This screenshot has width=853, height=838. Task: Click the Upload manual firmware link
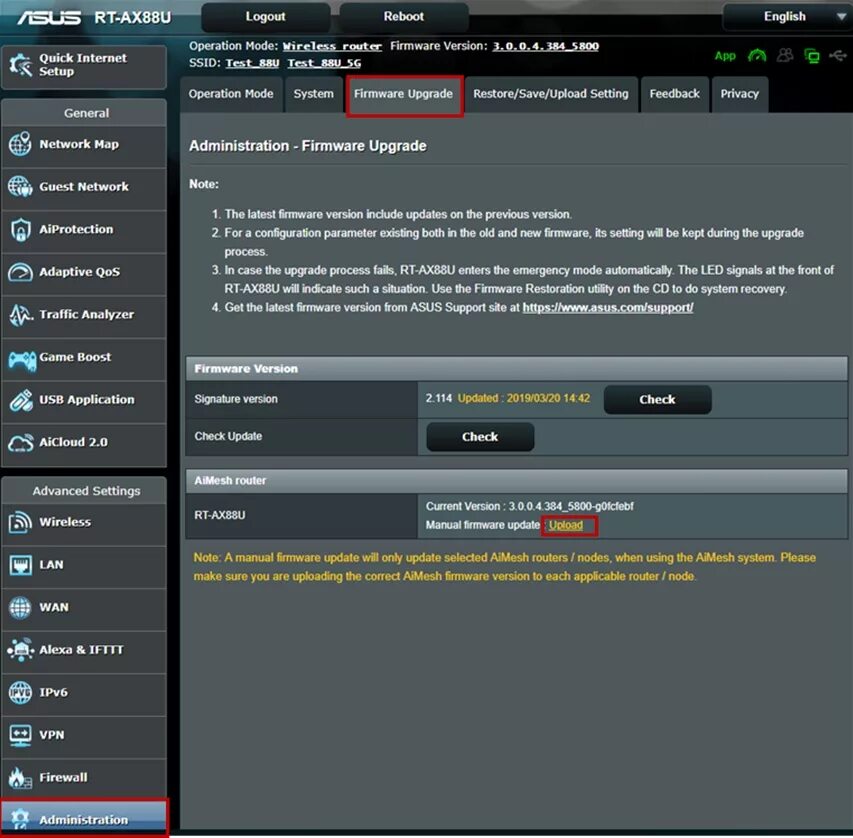(566, 526)
